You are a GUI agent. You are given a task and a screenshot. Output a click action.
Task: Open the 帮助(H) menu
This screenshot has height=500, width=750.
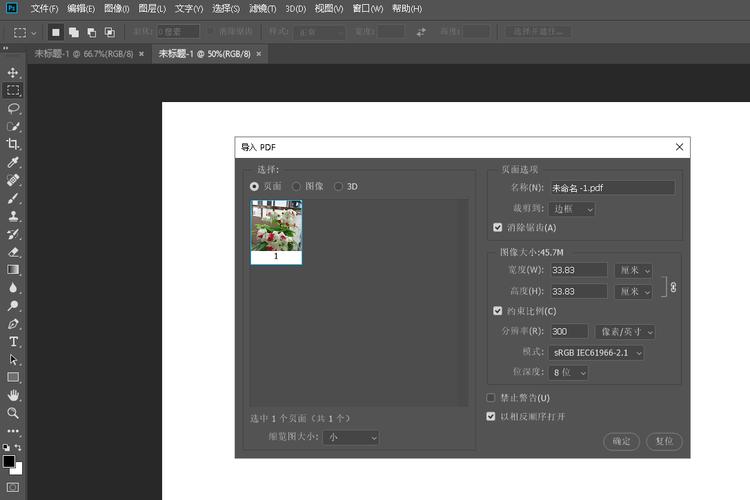[407, 9]
